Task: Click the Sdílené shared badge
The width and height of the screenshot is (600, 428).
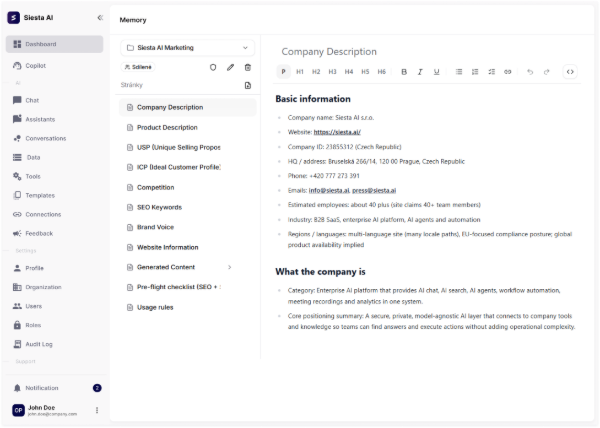Action: click(x=139, y=67)
